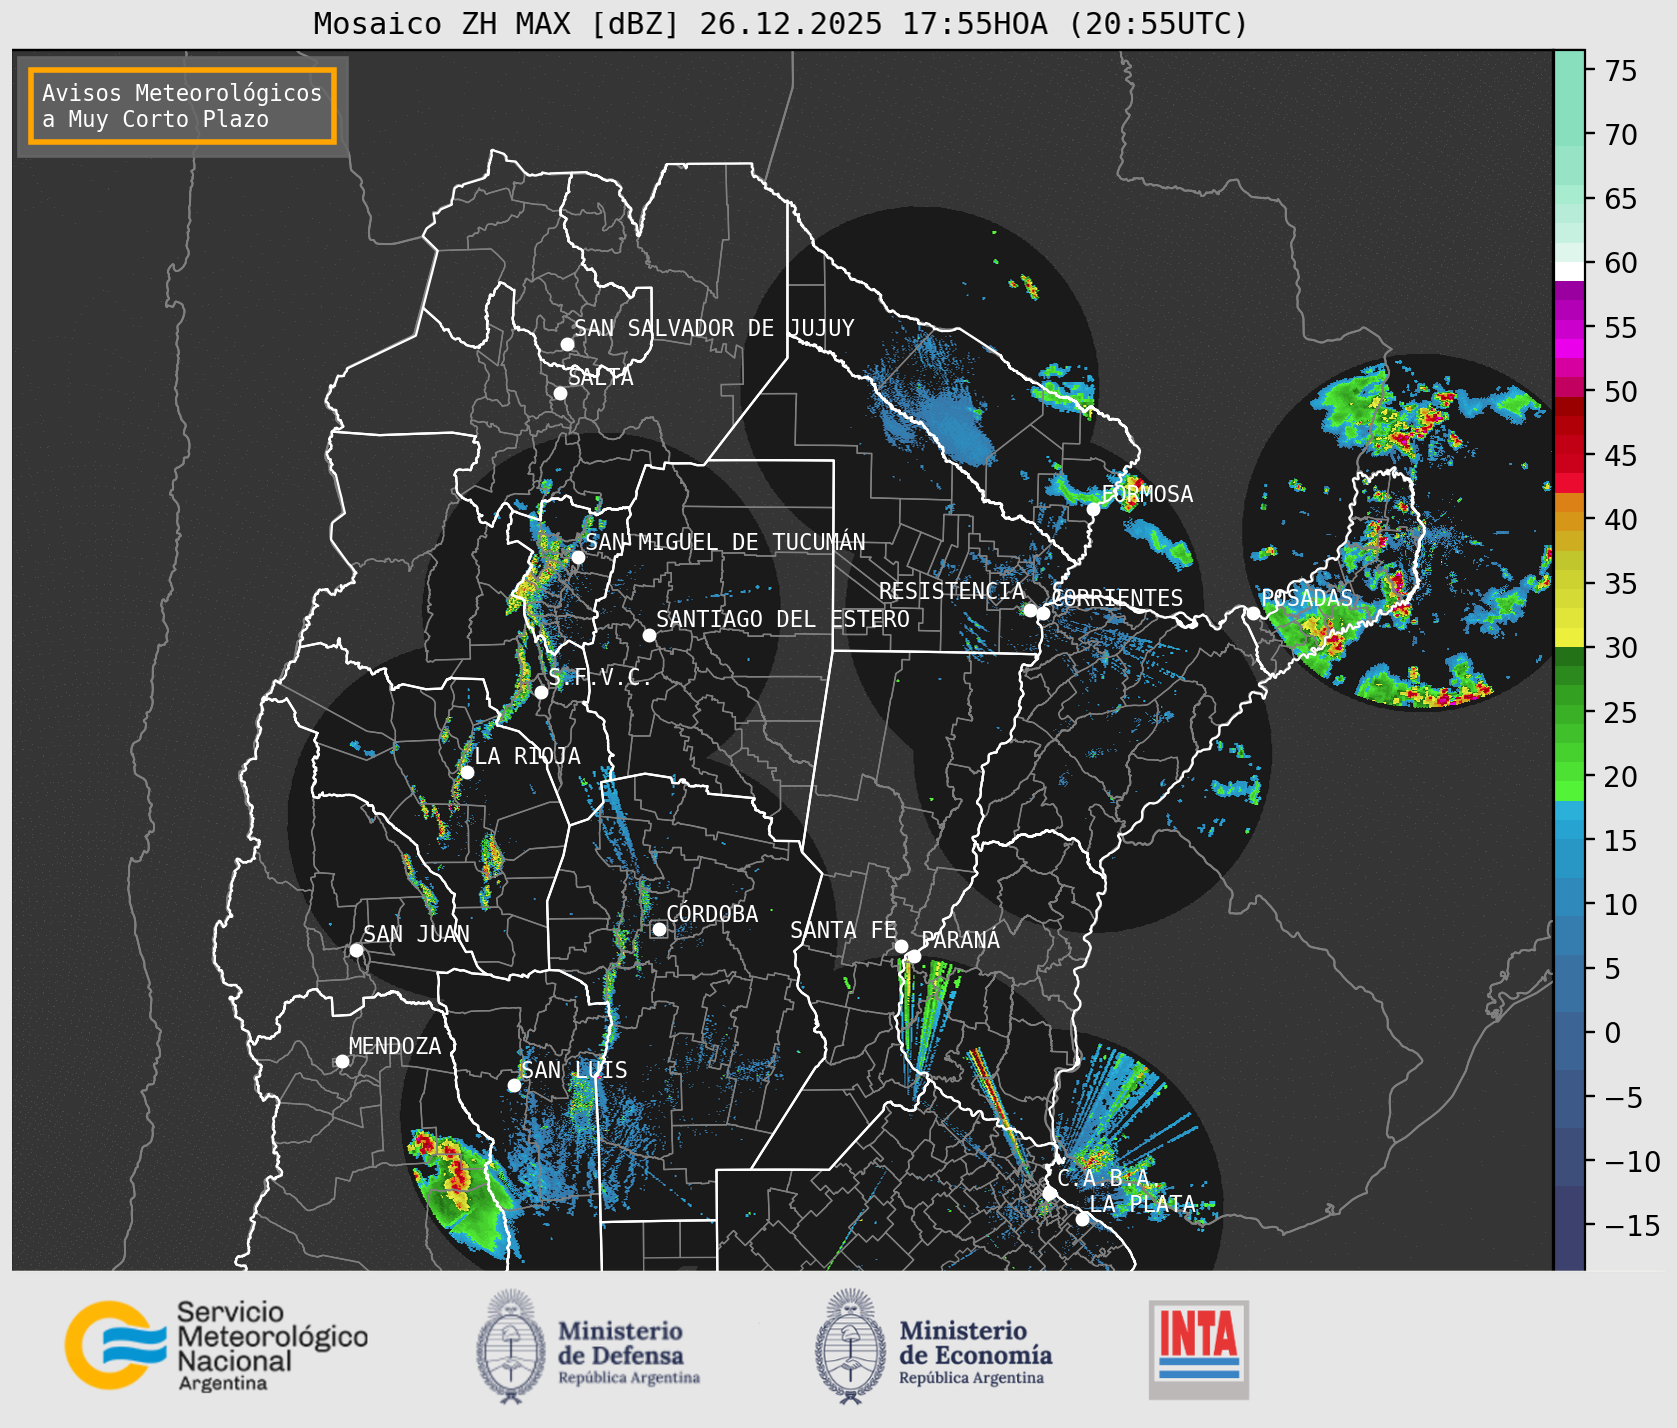
Task: Click the C.A.B.A. city marker
Action: click(x=1049, y=1193)
